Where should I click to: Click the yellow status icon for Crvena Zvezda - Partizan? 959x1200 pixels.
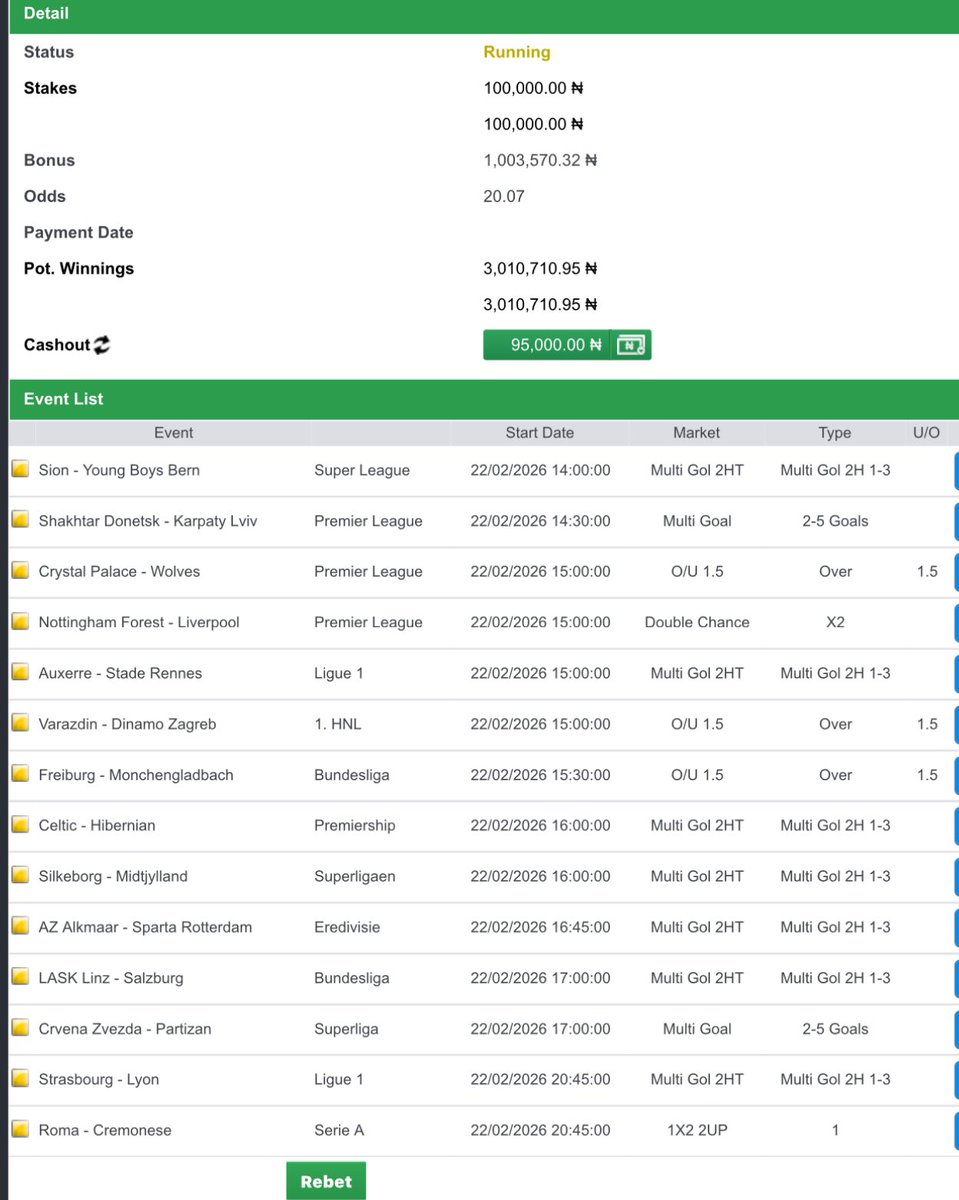[x=20, y=1028]
